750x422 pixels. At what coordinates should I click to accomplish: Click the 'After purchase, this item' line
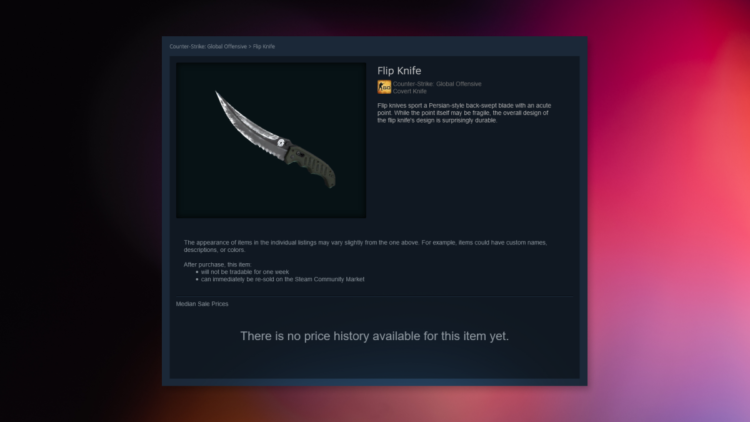click(x=217, y=264)
